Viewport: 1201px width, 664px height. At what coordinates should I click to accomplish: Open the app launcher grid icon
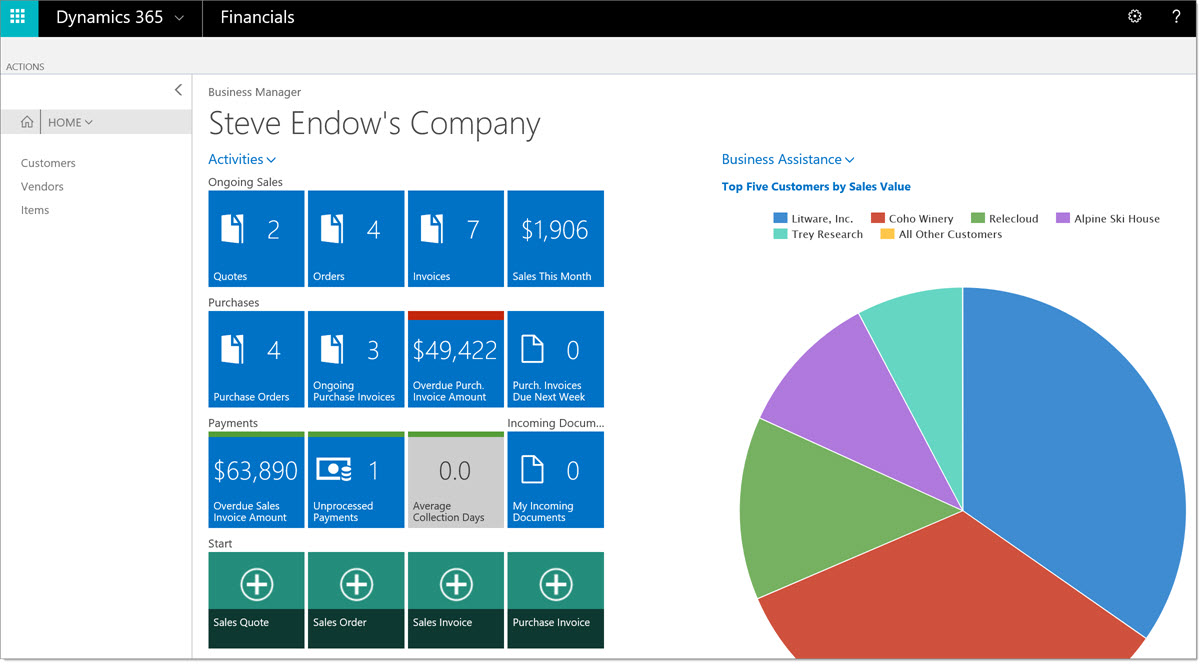click(18, 17)
